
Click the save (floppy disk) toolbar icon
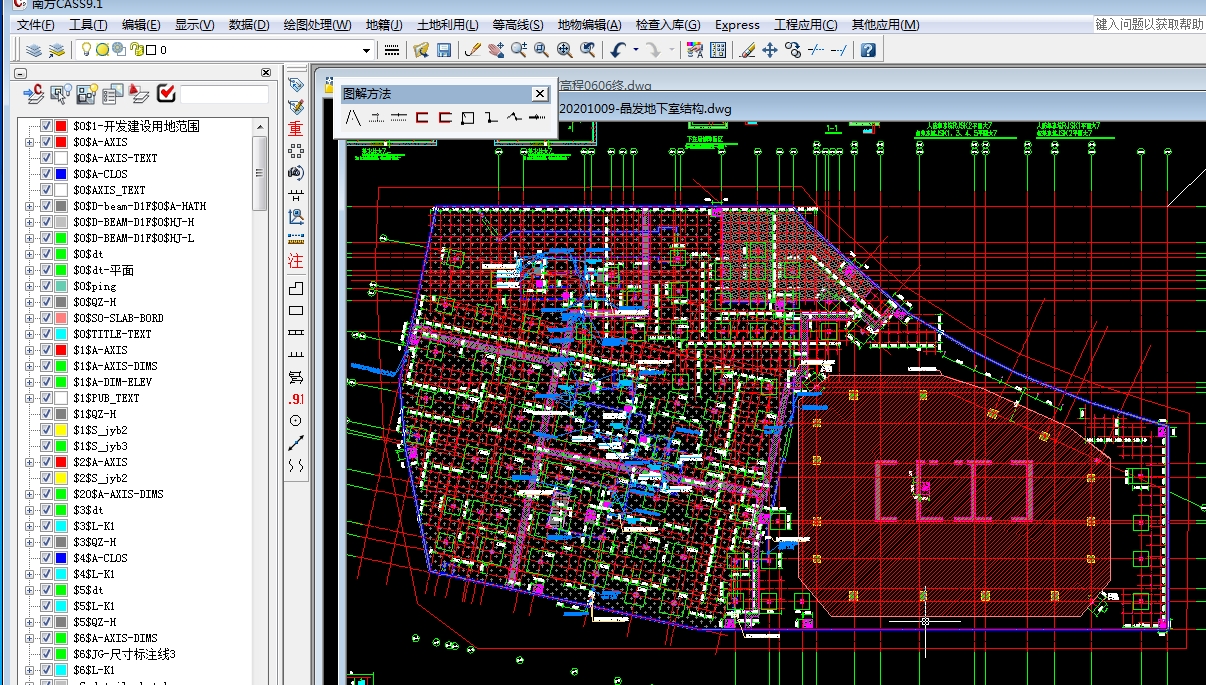444,50
